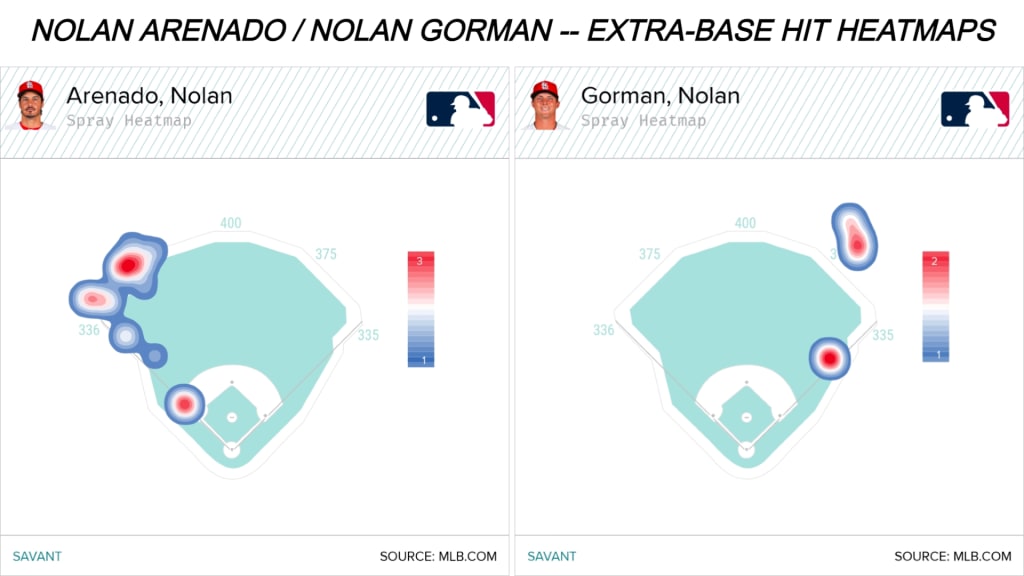Image resolution: width=1024 pixels, height=576 pixels.
Task: Open the "Arenado, Nolan" player name
Action: click(x=149, y=96)
